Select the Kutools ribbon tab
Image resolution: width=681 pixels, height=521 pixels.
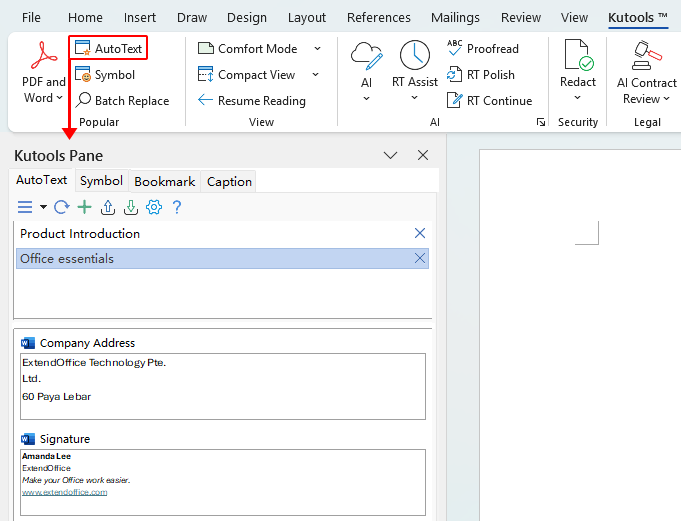pos(637,17)
